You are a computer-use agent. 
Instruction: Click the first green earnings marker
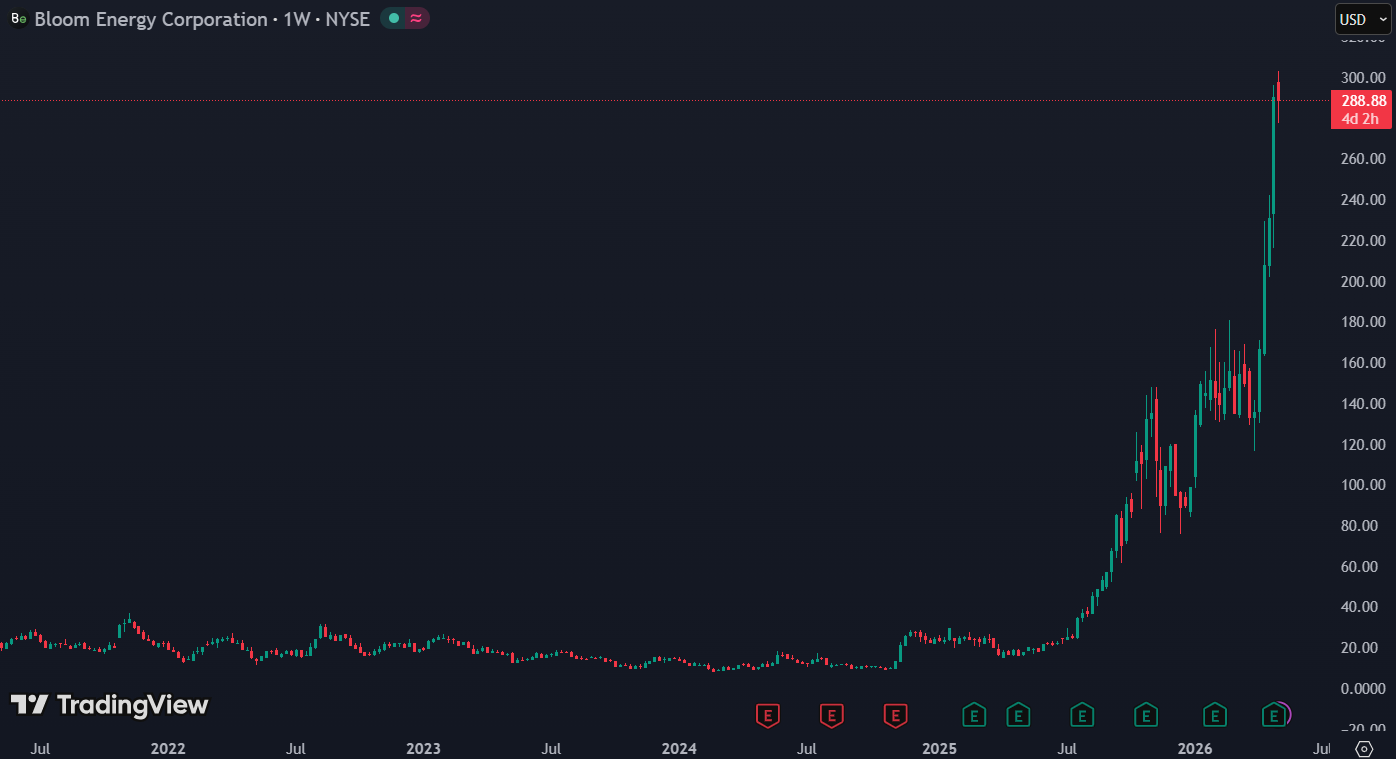click(x=974, y=715)
